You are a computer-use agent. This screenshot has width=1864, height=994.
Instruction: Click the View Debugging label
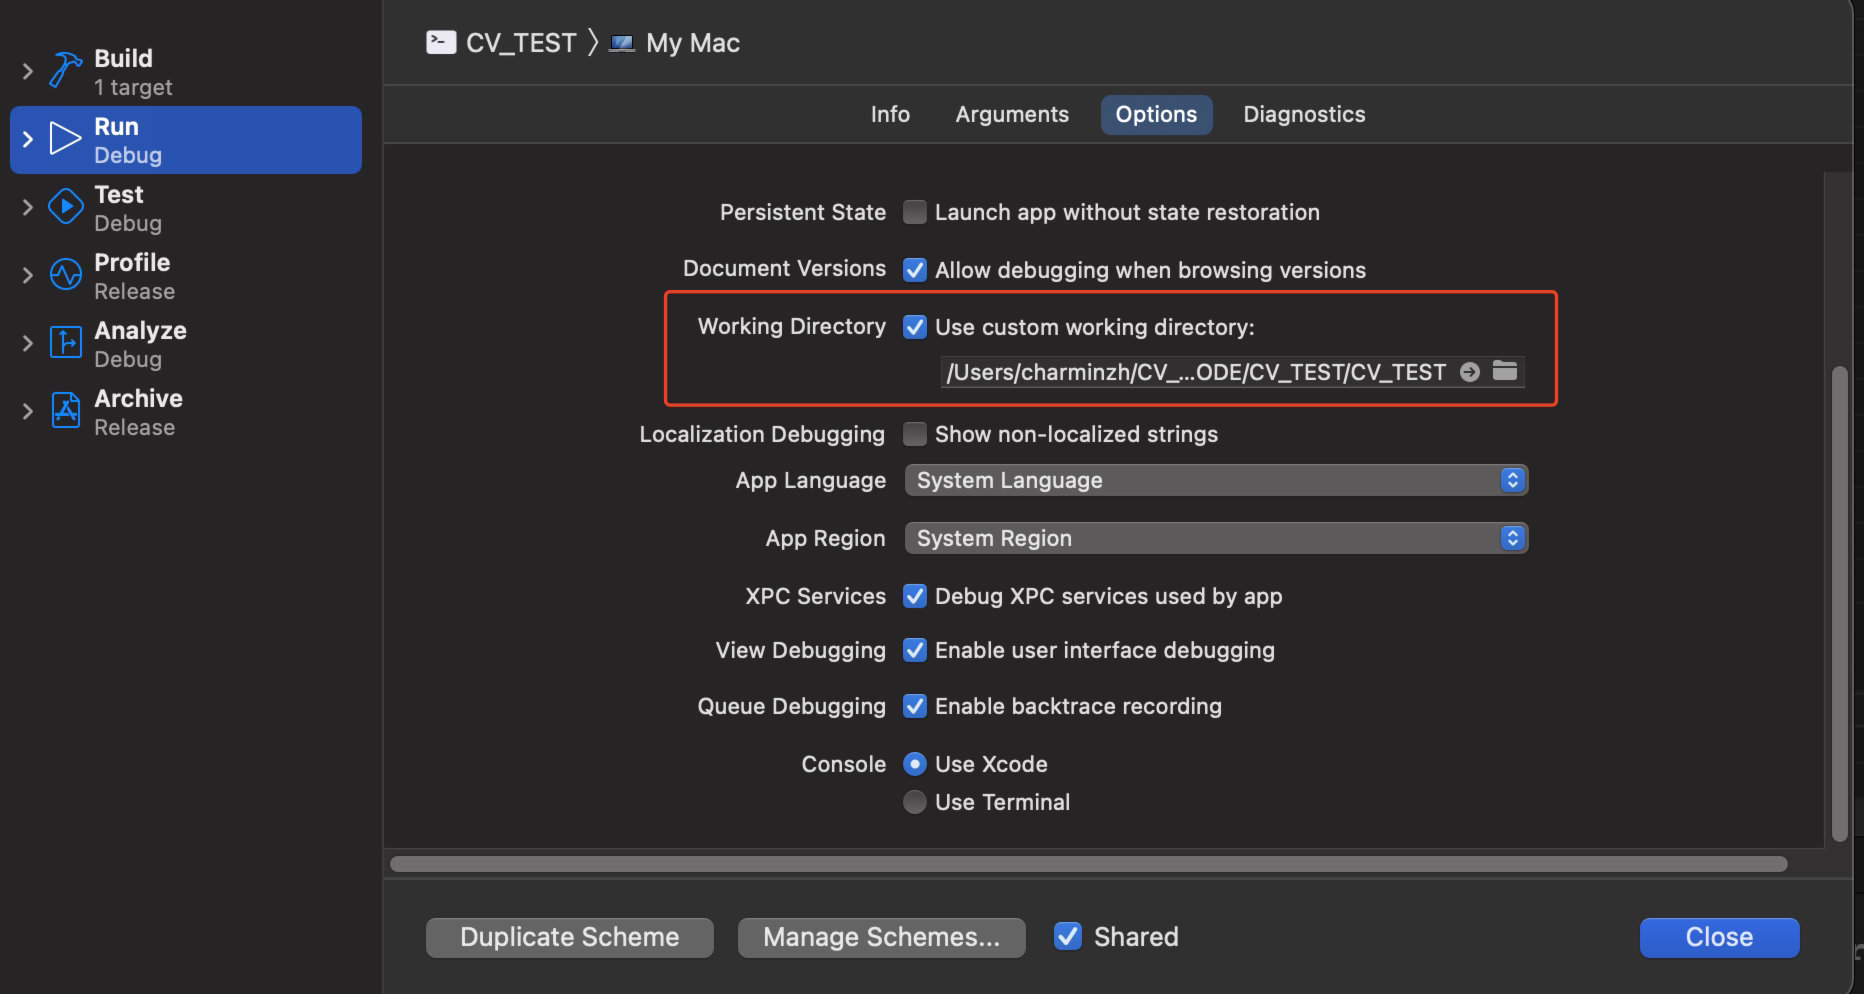click(x=801, y=650)
